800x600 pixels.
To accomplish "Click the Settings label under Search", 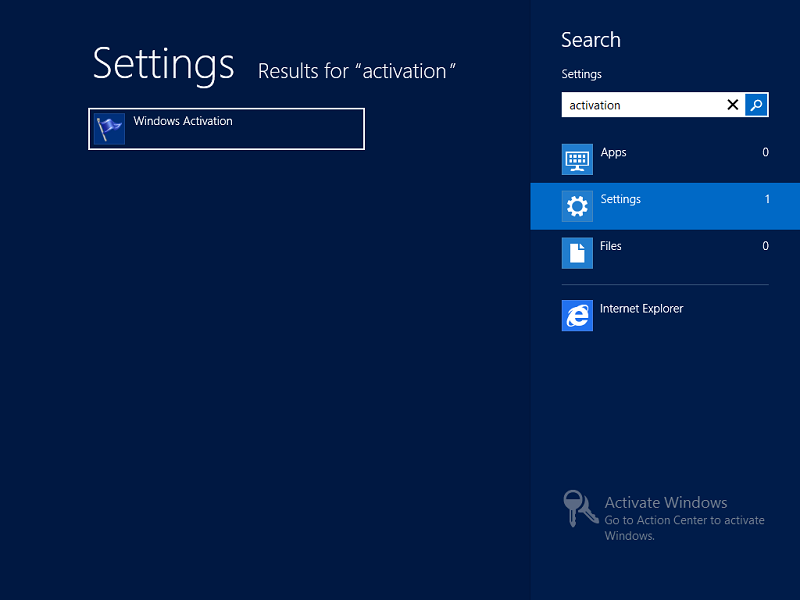I will [581, 74].
